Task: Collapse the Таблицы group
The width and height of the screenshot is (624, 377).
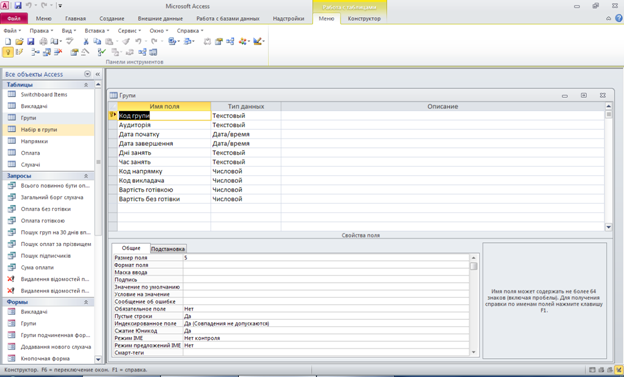Action: pos(86,85)
